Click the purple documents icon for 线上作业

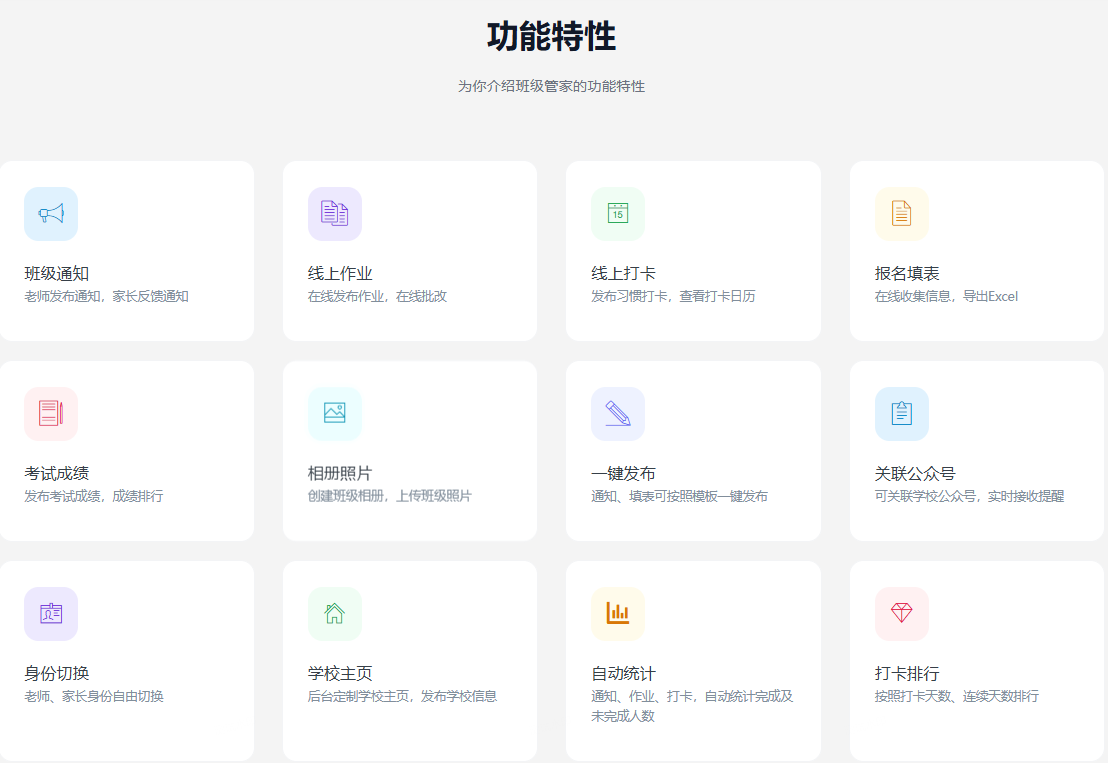[x=334, y=214]
